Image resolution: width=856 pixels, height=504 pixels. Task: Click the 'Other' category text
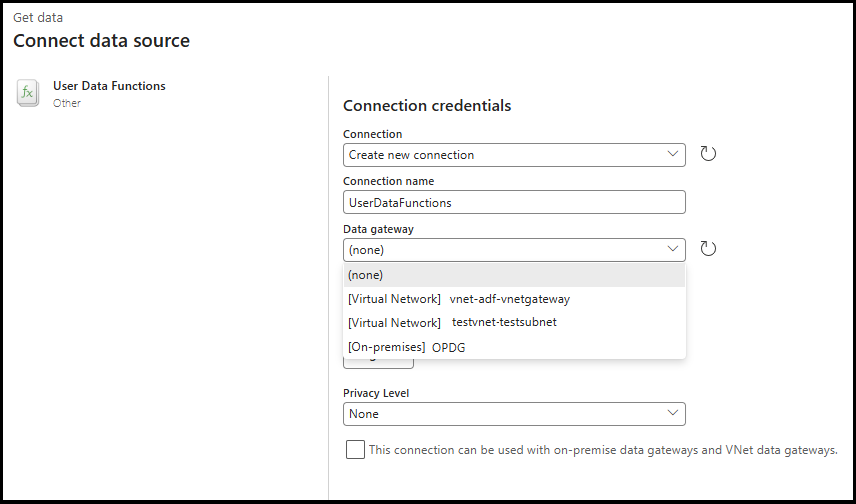(67, 103)
